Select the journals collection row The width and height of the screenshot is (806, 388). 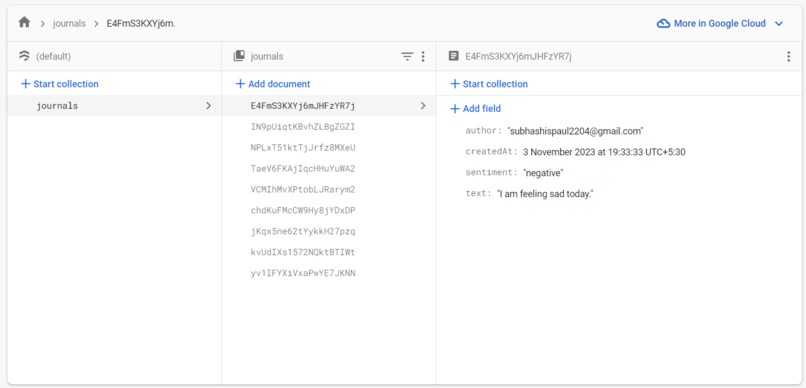tap(115, 106)
